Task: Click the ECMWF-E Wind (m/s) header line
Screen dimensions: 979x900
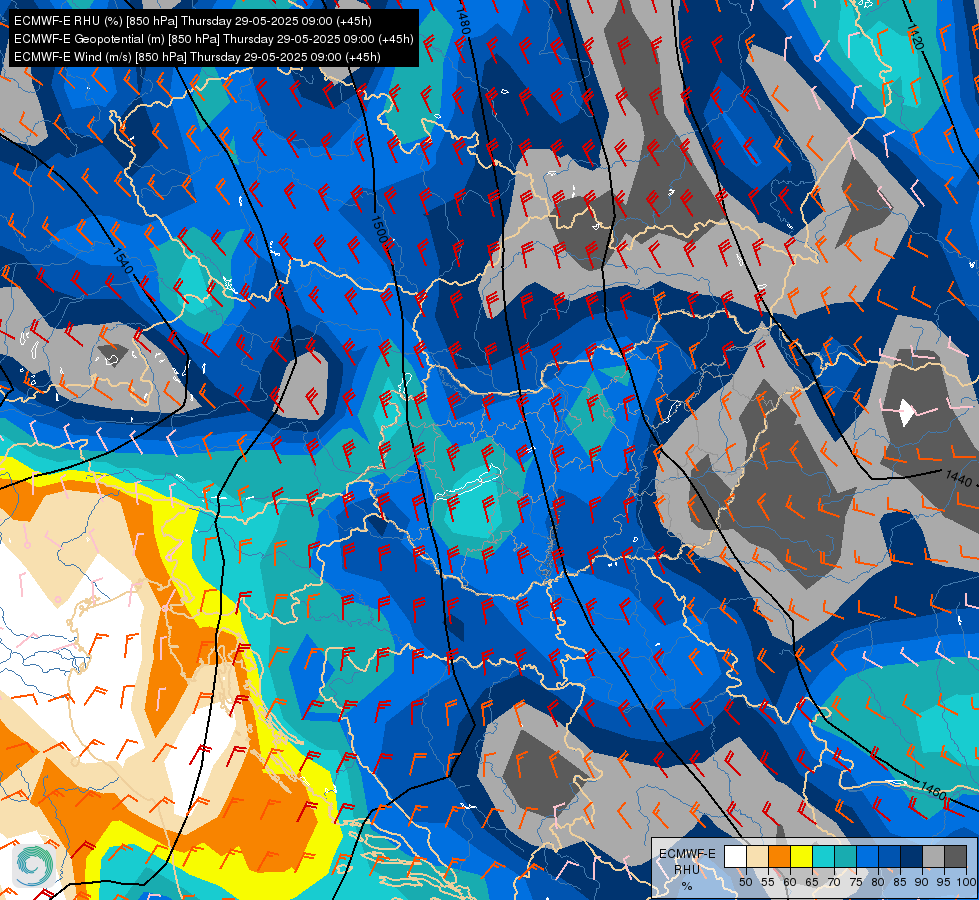Action: tap(197, 57)
